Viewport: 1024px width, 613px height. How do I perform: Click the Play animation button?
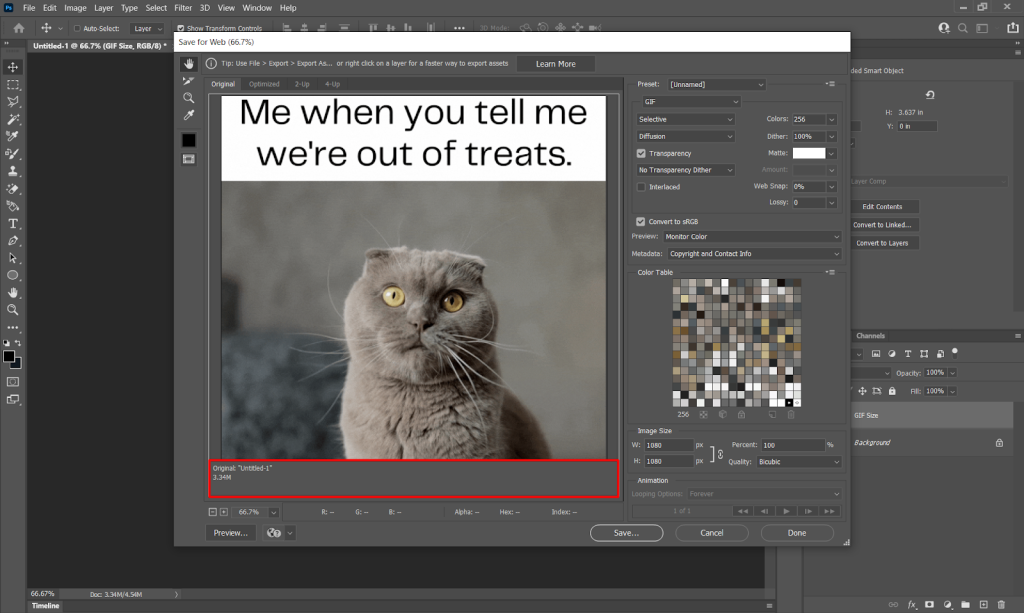pyautogui.click(x=786, y=511)
